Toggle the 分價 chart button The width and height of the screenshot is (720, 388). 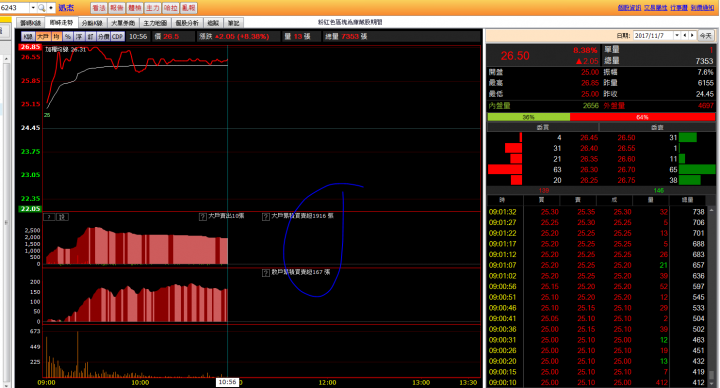(103, 36)
